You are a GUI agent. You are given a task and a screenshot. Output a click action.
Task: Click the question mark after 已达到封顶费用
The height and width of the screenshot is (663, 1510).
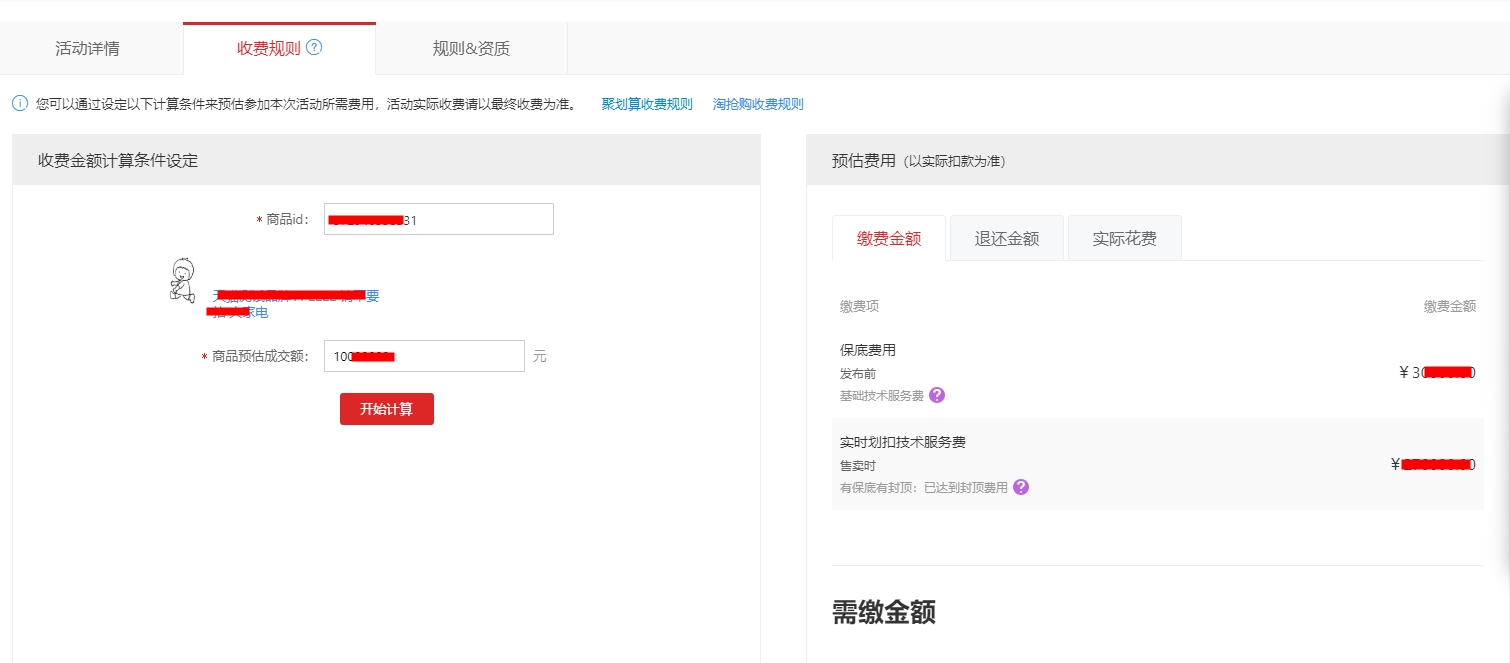pyautogui.click(x=1019, y=486)
